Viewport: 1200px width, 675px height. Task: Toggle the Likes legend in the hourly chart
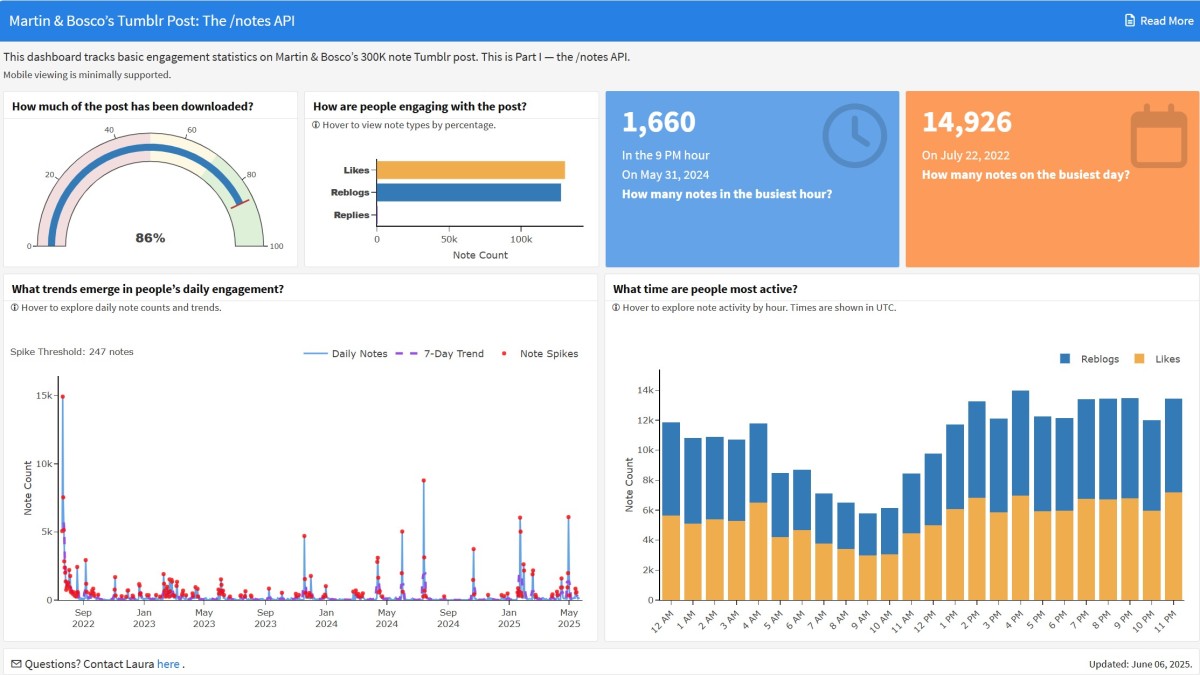coord(1137,356)
